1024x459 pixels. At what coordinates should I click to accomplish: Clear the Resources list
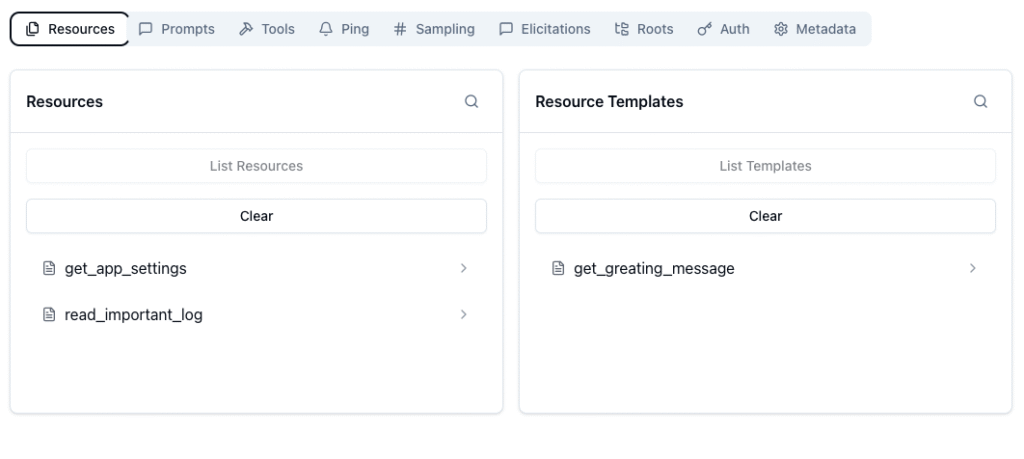[x=256, y=216]
